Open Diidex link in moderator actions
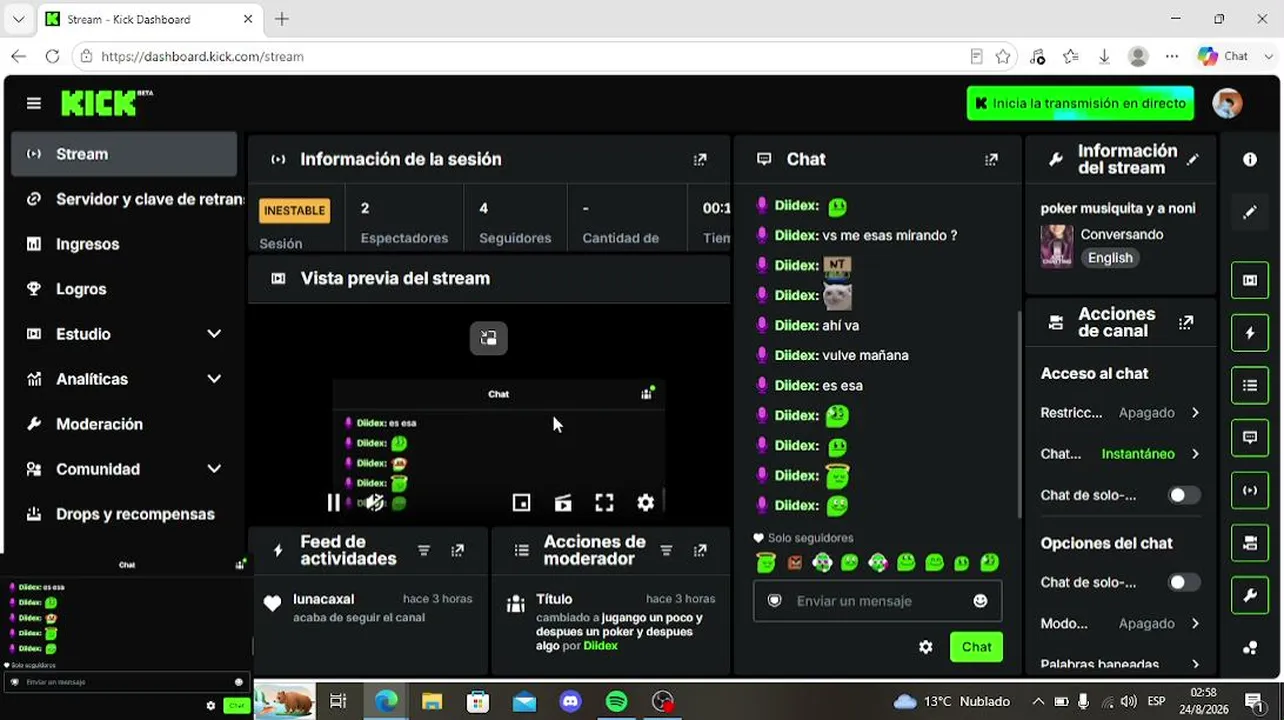 point(600,646)
